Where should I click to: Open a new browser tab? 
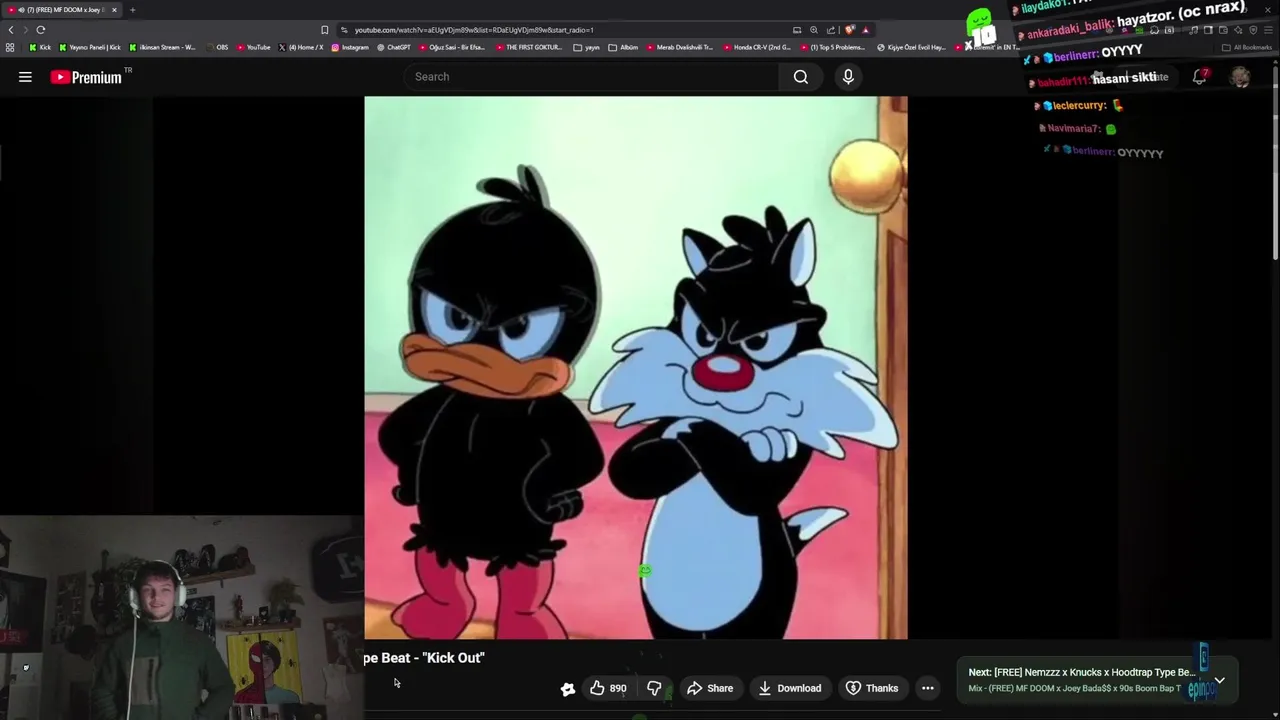tap(132, 10)
